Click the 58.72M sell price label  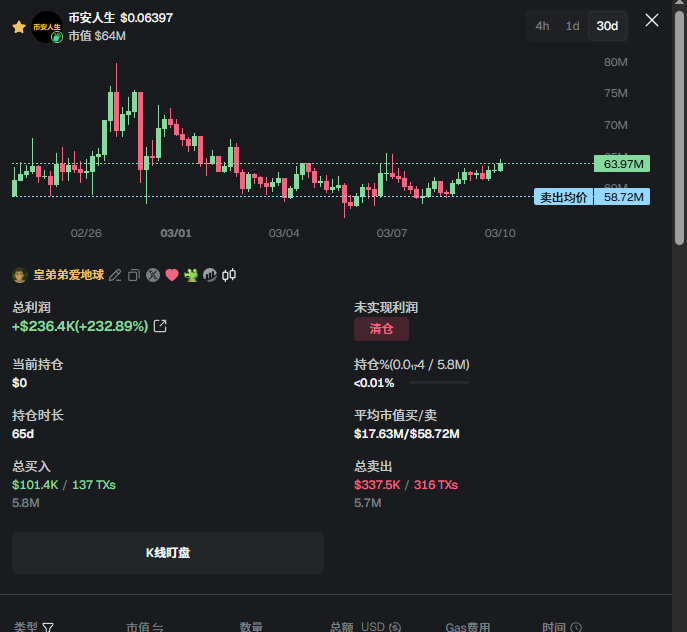click(x=622, y=197)
